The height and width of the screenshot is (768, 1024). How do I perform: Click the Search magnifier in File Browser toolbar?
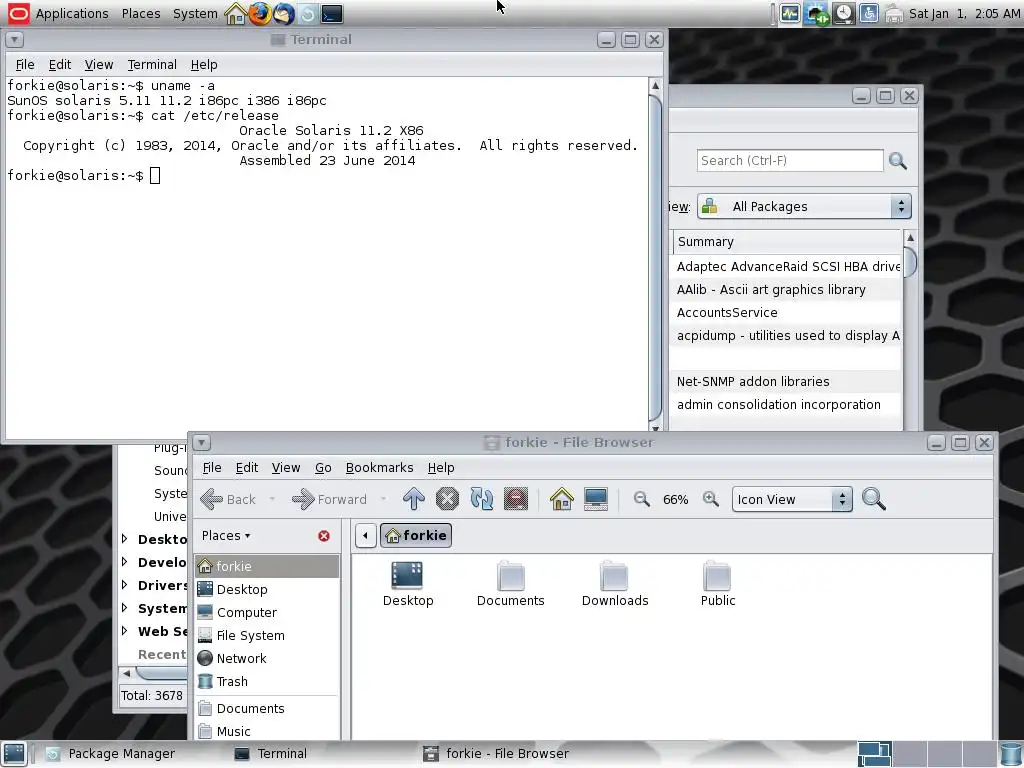(874, 499)
